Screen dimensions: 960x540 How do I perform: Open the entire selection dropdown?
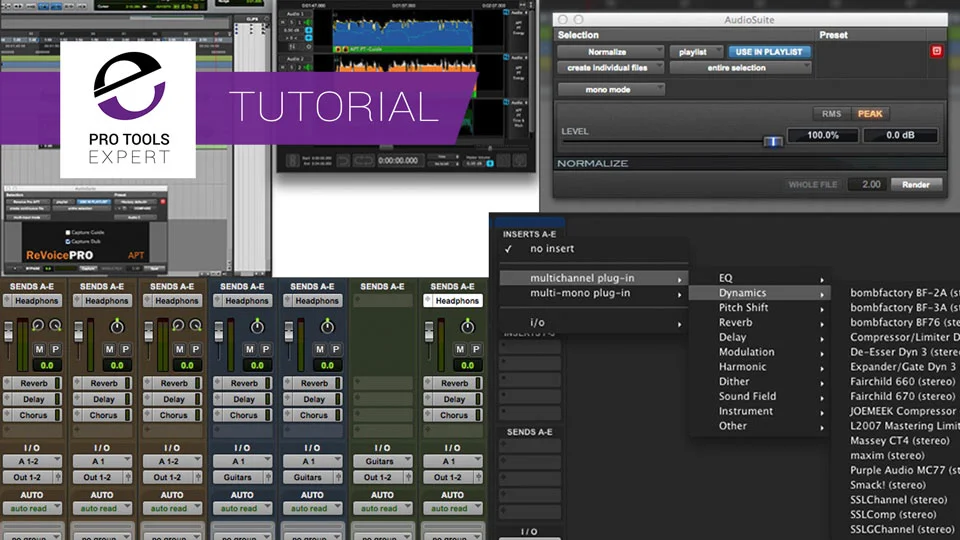tap(740, 68)
